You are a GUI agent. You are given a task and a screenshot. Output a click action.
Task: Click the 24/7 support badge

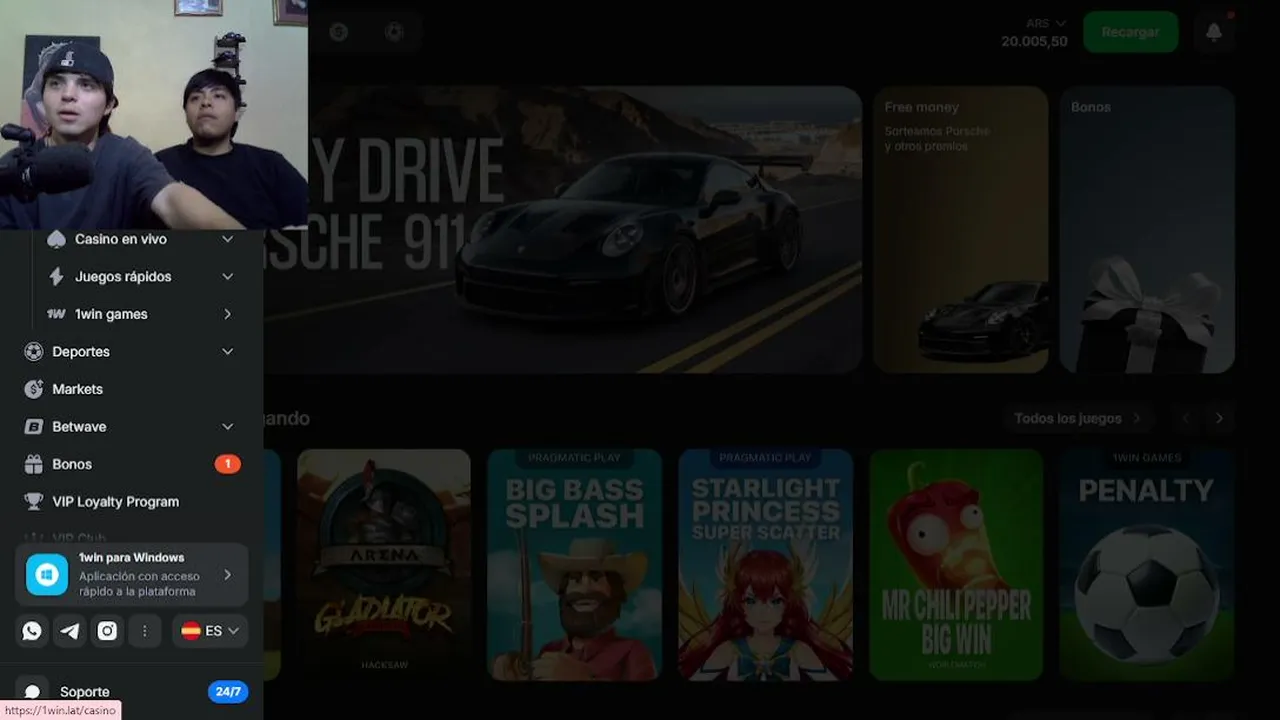point(228,692)
